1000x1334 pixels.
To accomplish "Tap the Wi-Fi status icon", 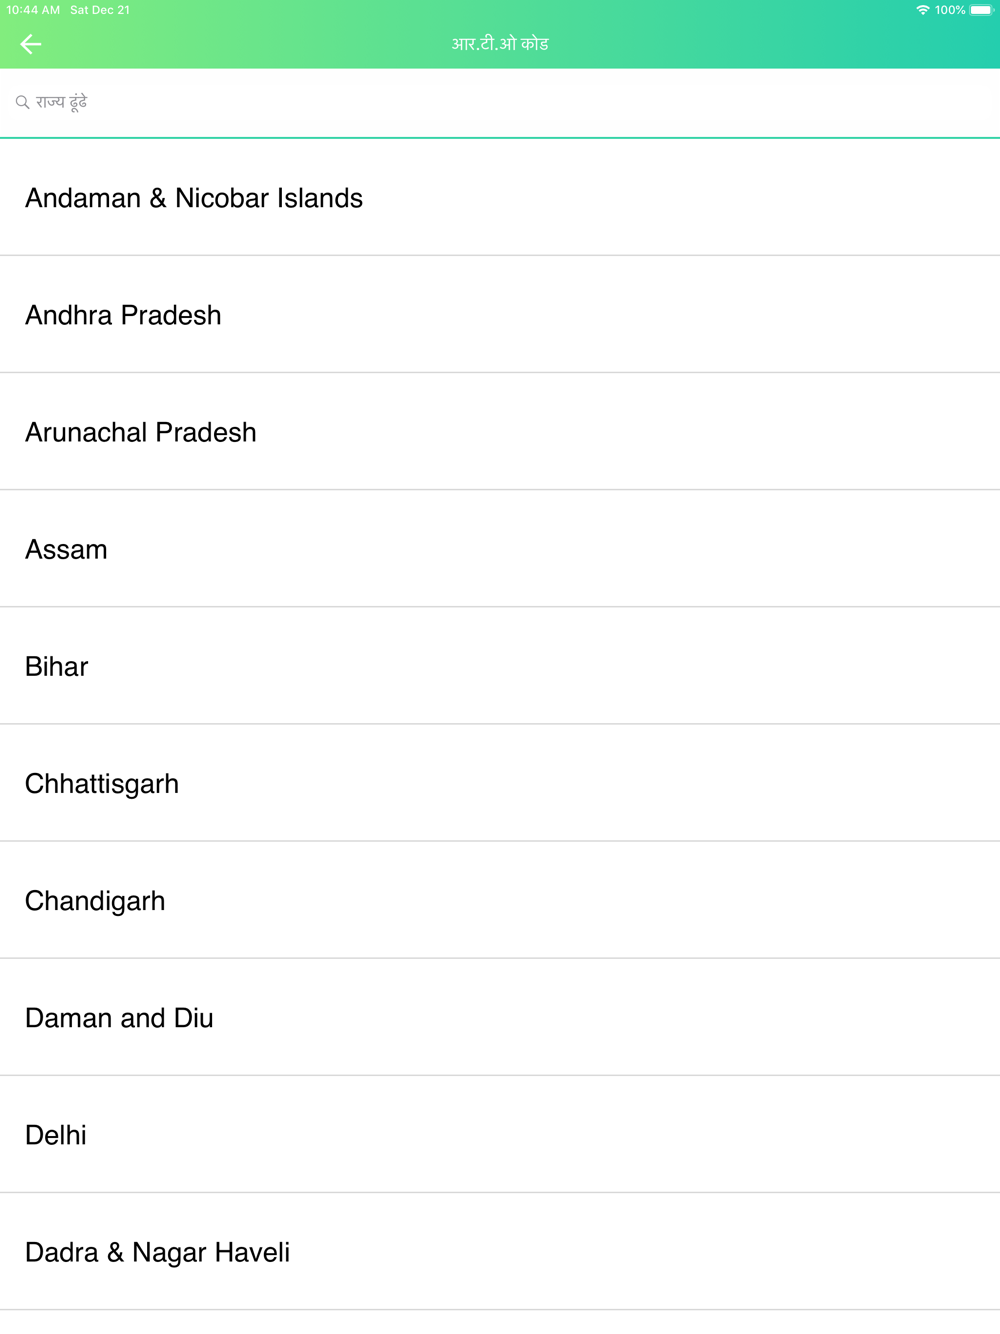I will pos(923,10).
